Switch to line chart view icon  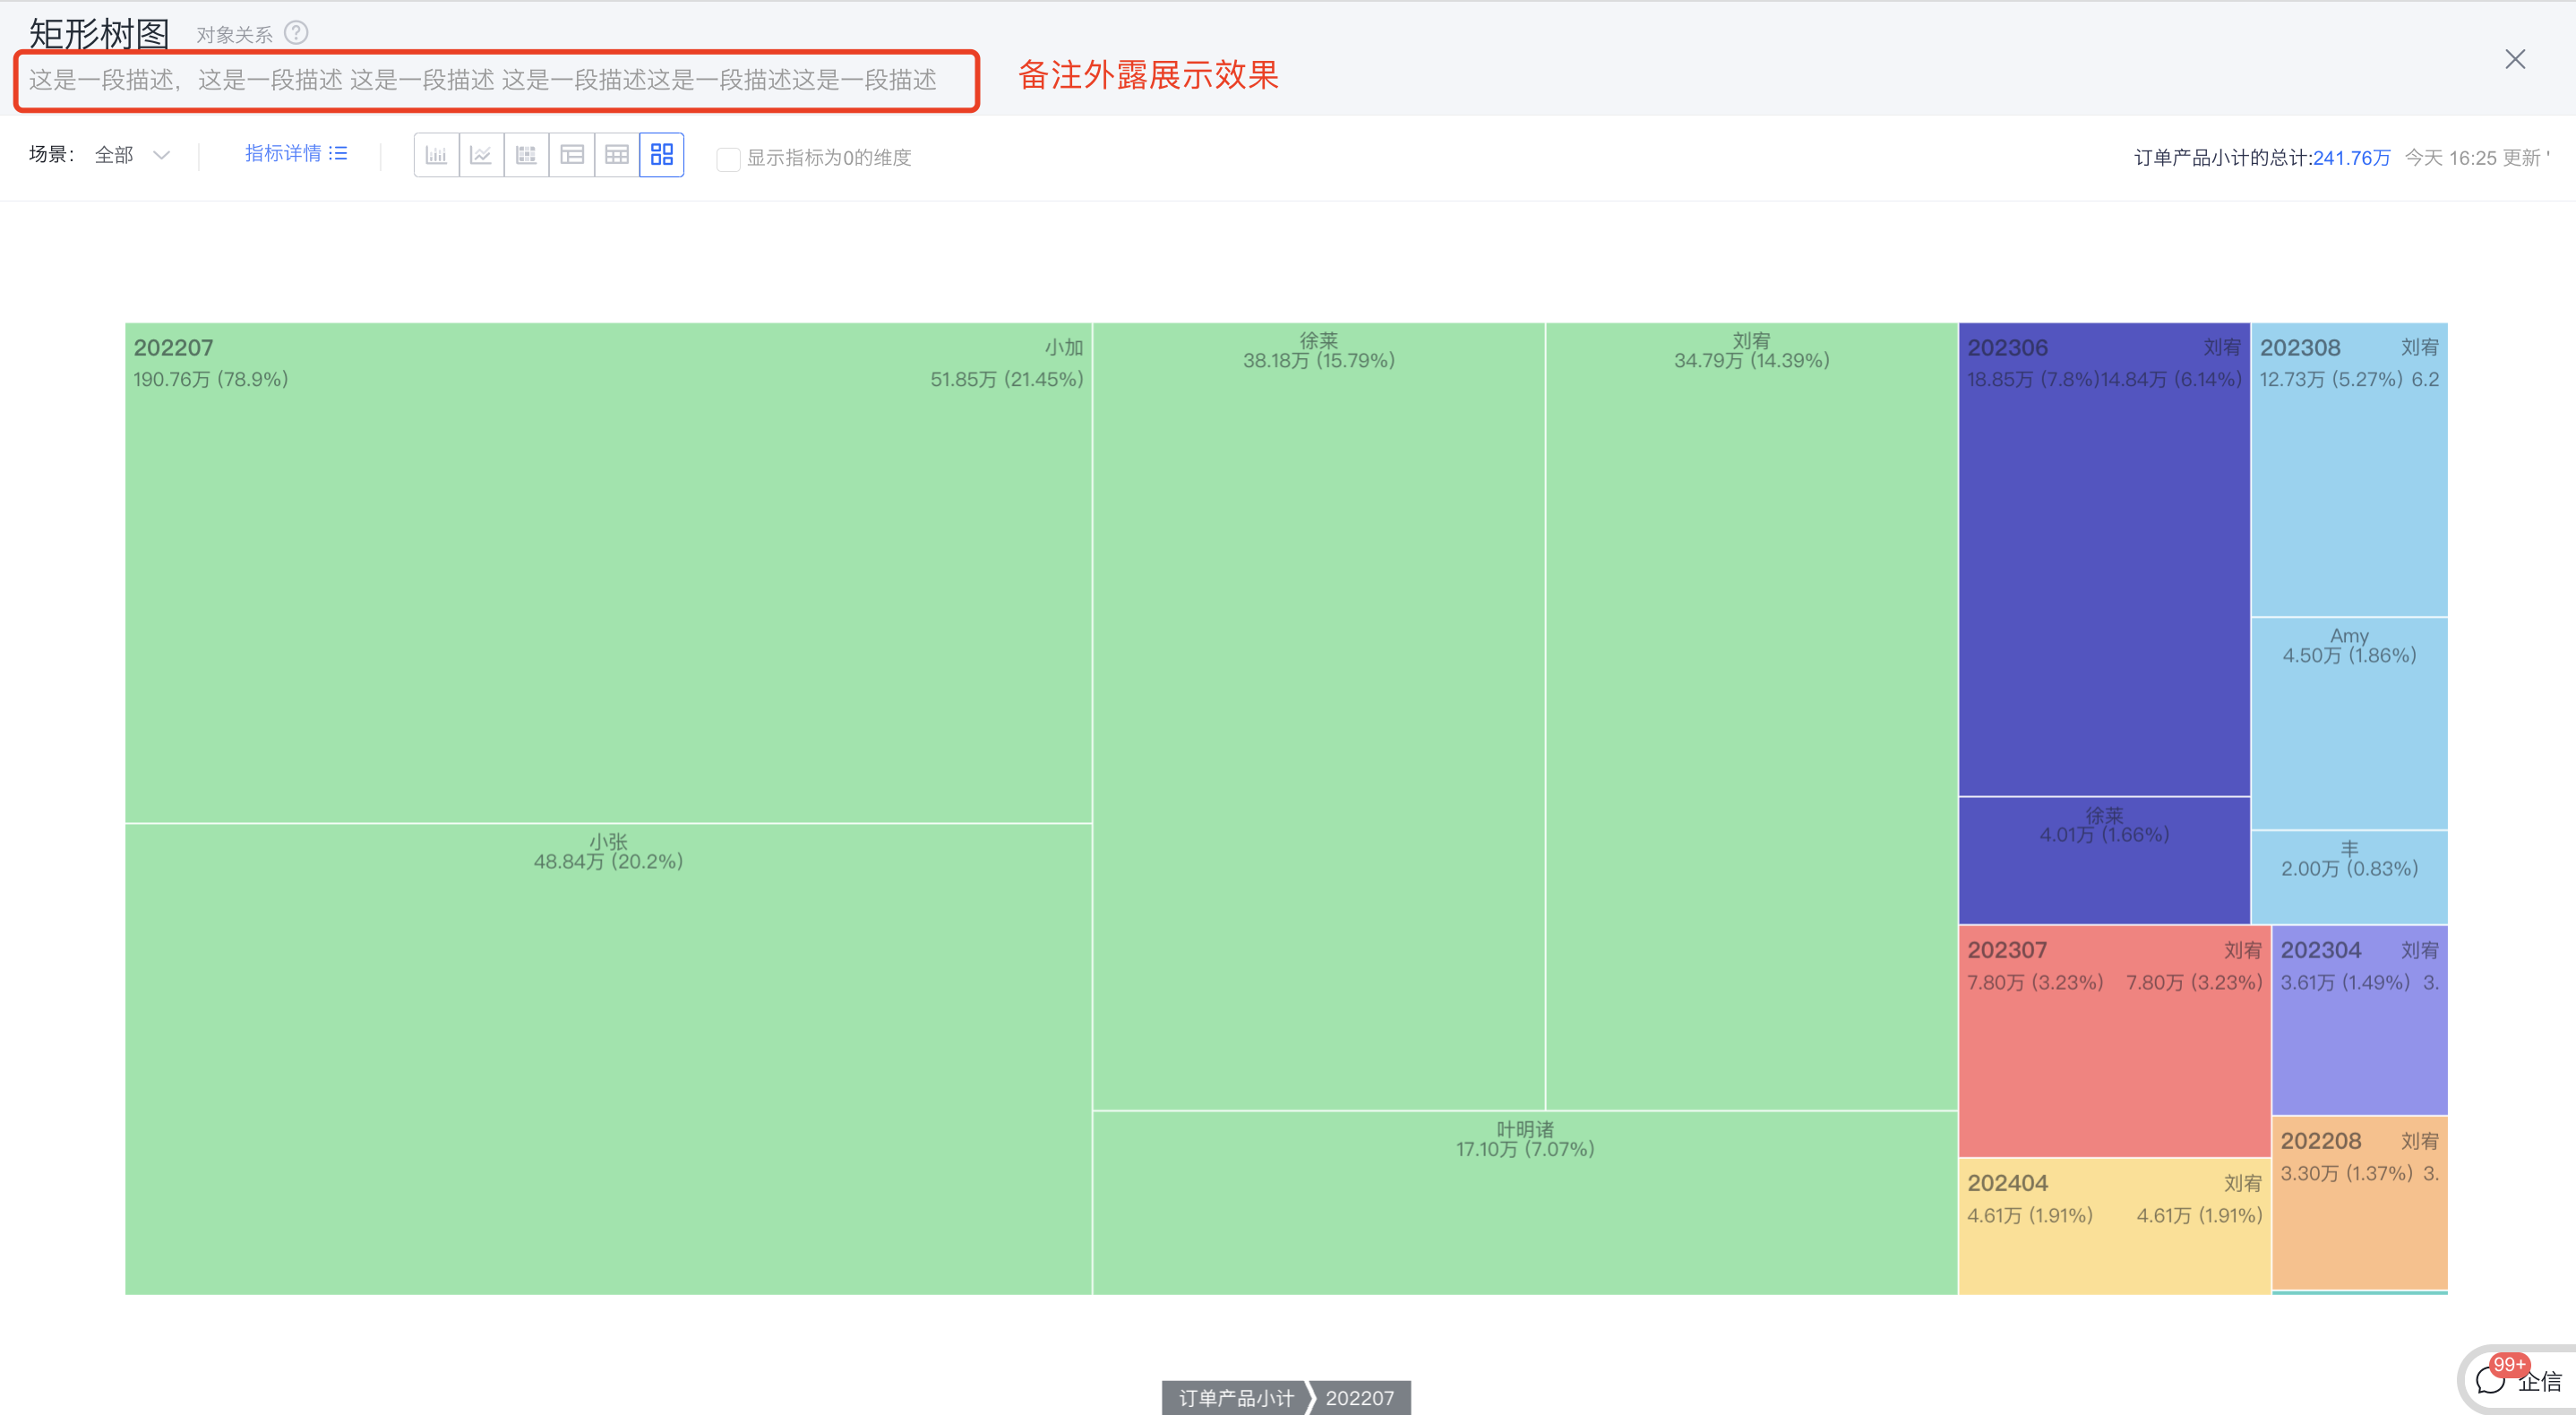(481, 155)
